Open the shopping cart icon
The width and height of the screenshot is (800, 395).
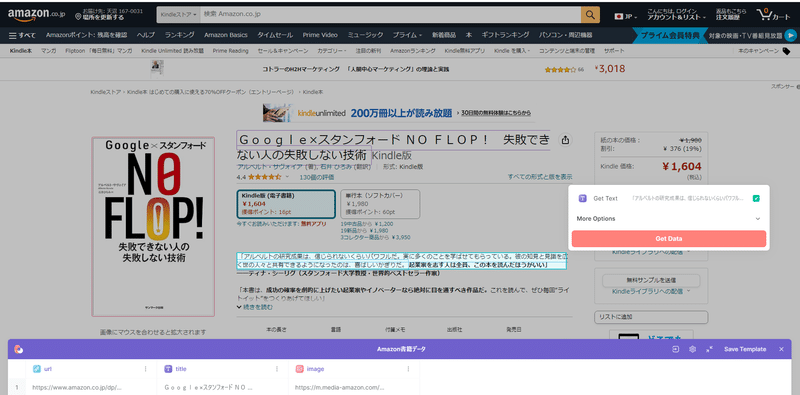(774, 15)
